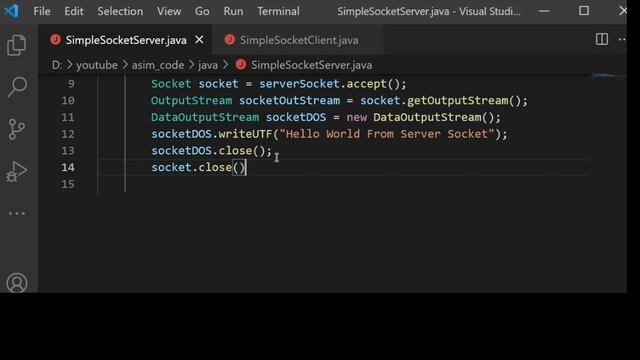Place cursor in serverSocket.accept() call
Image resolution: width=640 pixels, height=360 pixels.
pyautogui.click(x=333, y=84)
